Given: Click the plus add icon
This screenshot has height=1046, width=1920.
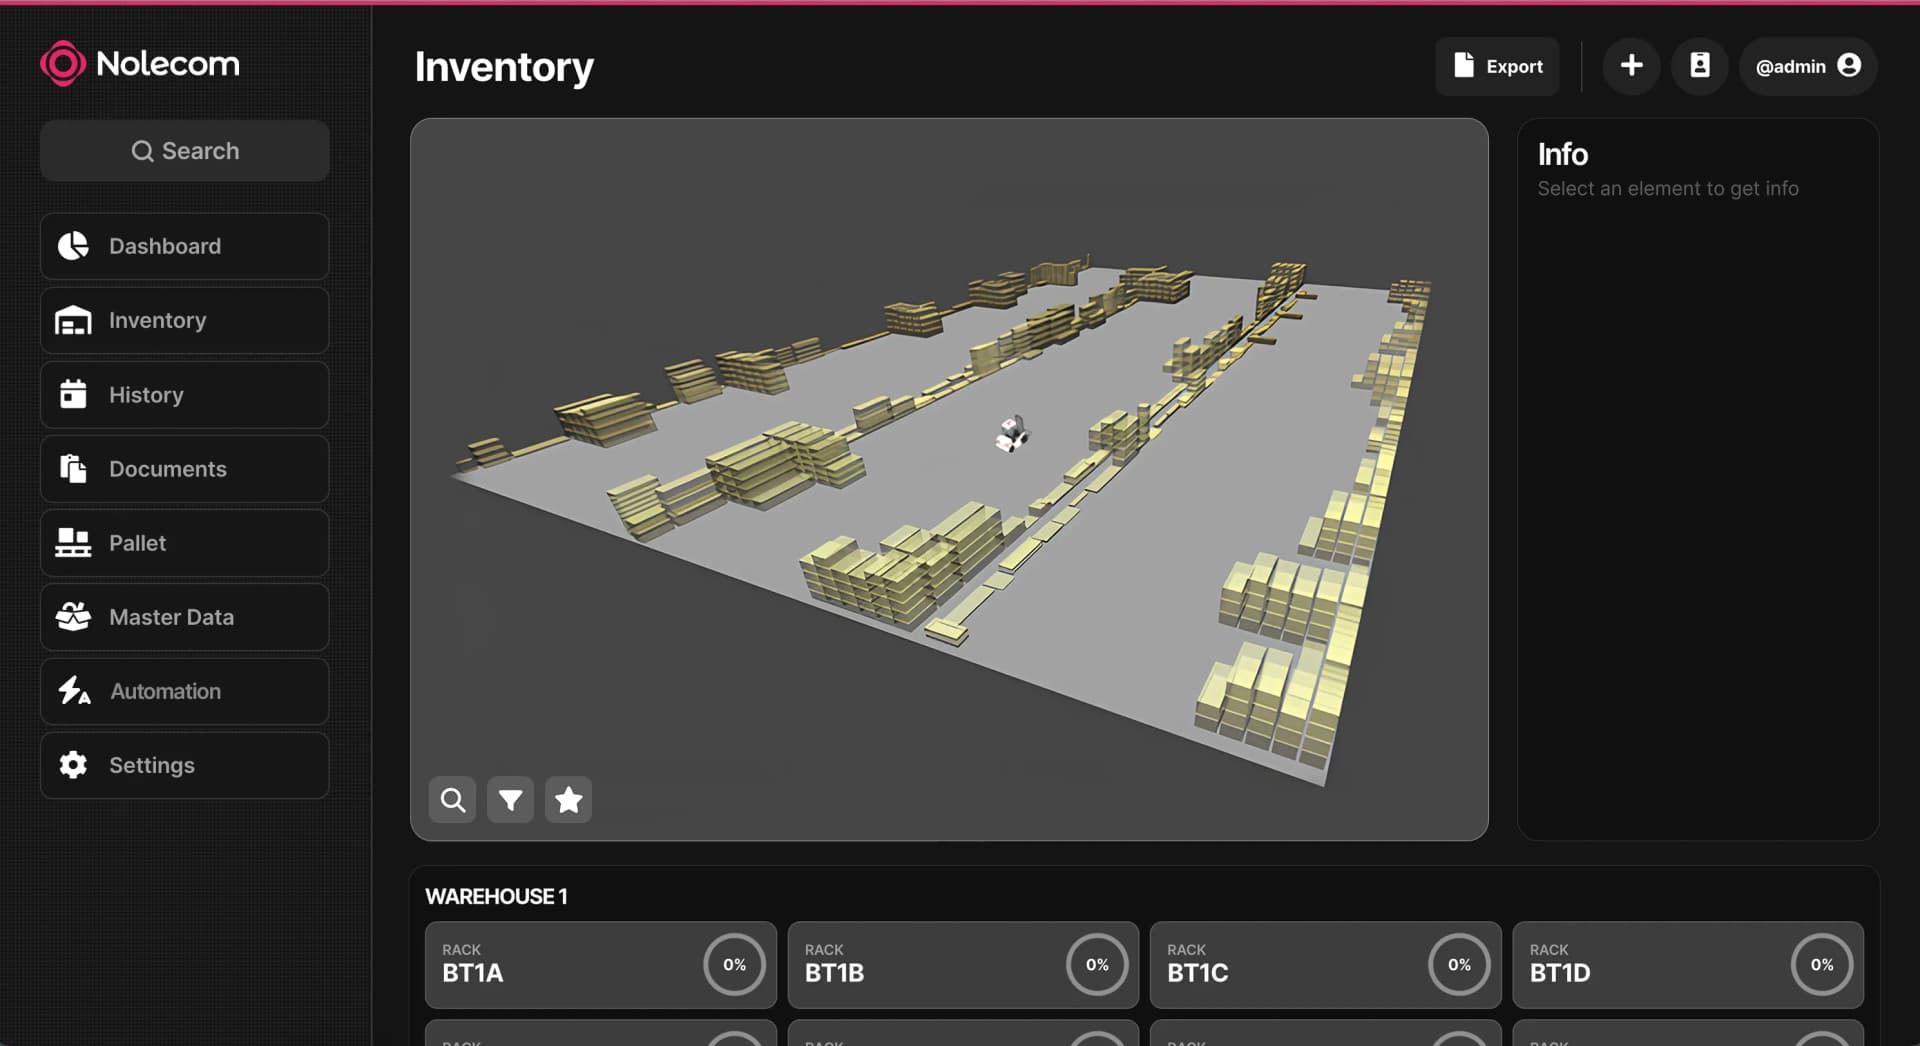Looking at the screenshot, I should pos(1631,66).
